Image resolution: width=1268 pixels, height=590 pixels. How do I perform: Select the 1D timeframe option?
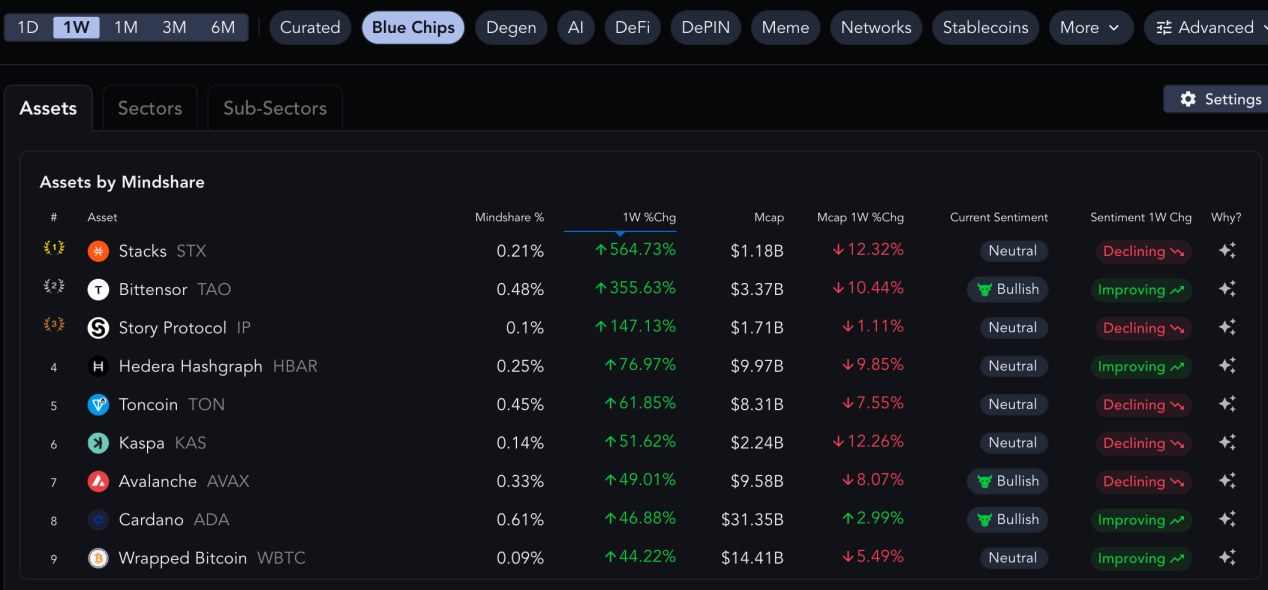tap(28, 27)
